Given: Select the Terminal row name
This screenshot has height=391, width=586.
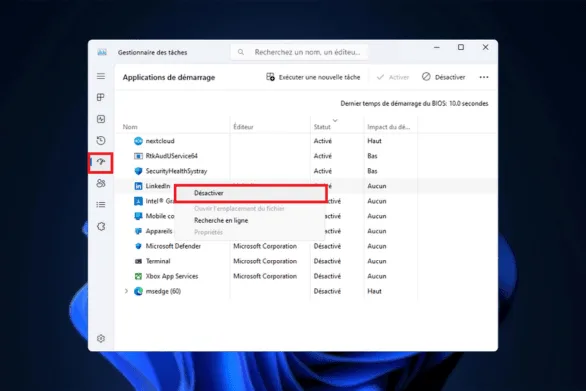Looking at the screenshot, I should click(x=158, y=261).
